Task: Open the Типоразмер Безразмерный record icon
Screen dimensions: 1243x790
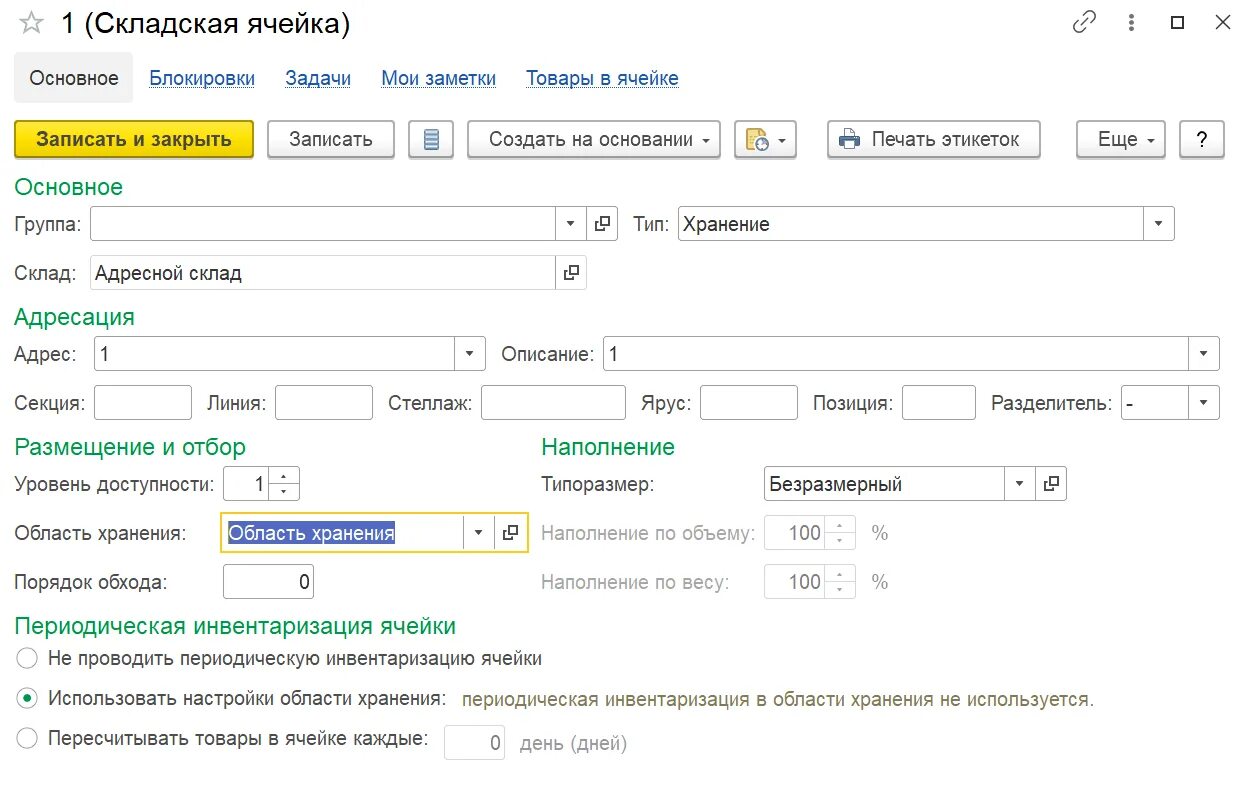Action: coord(1051,484)
